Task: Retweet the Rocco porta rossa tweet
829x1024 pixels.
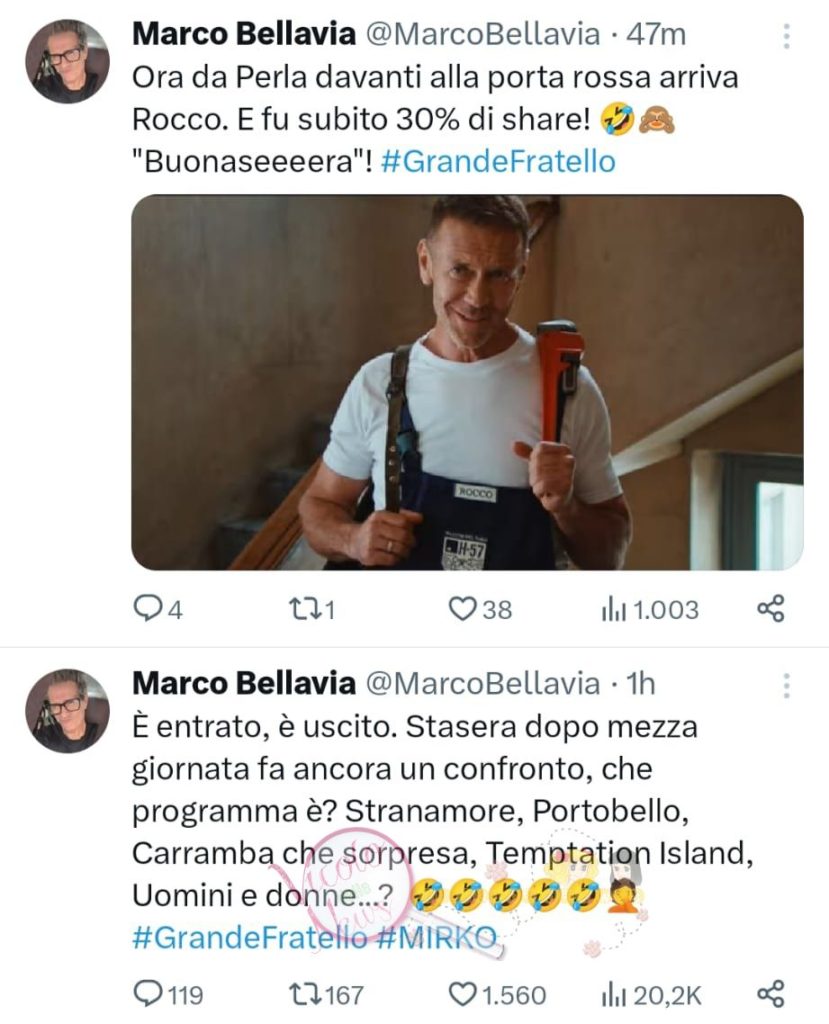Action: [312, 609]
